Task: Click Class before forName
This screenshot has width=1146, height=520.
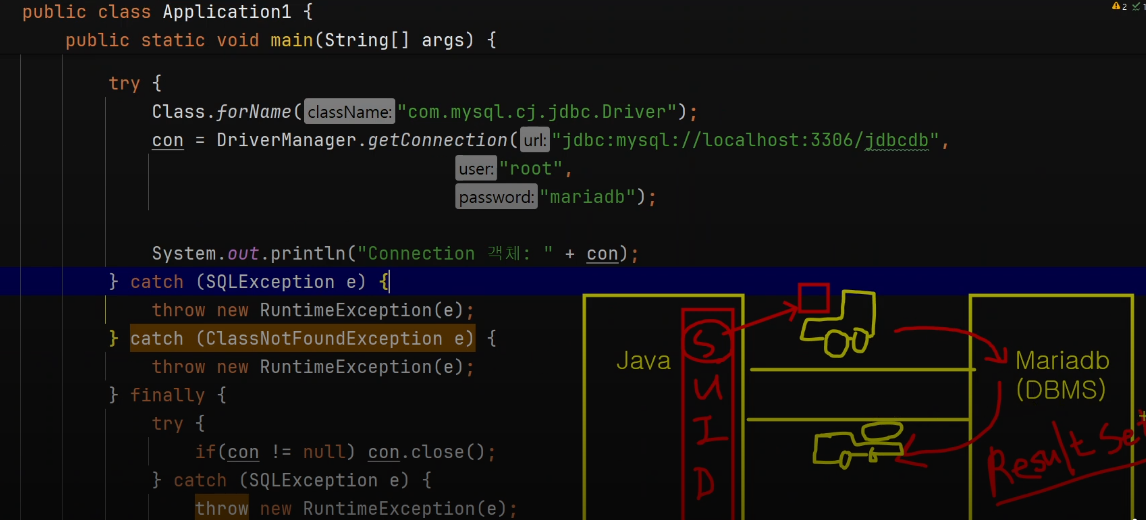Action: click(x=179, y=112)
